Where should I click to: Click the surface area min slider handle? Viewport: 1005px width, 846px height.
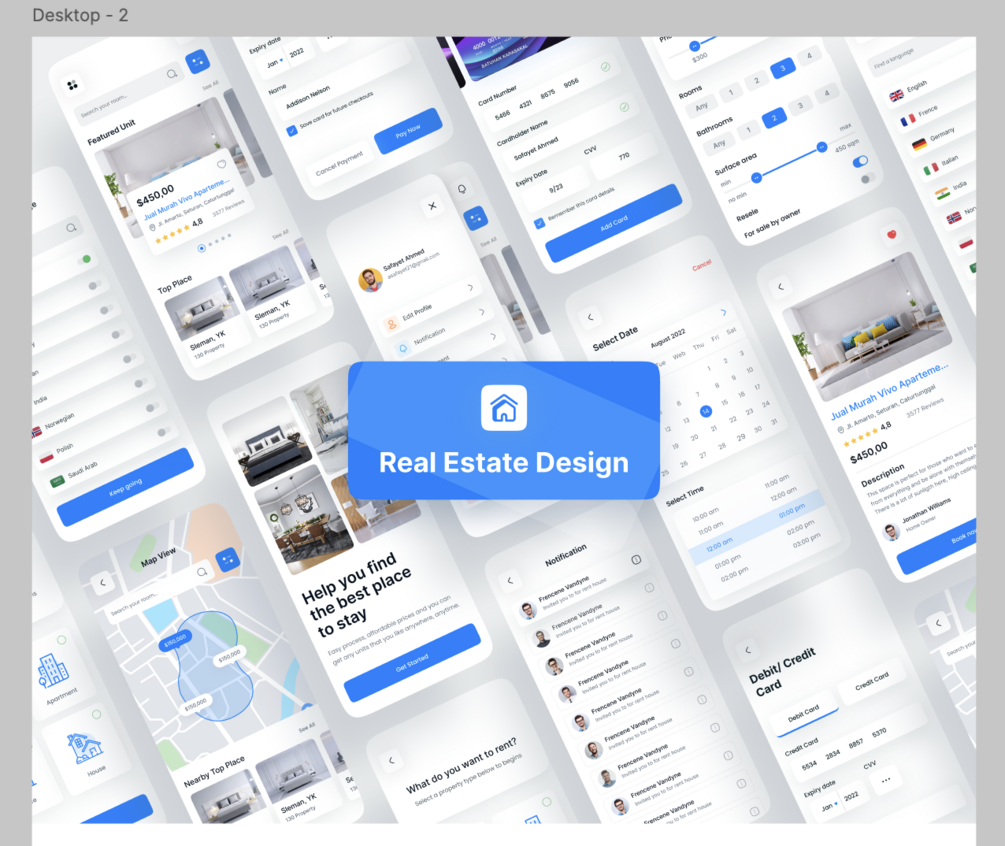point(757,178)
